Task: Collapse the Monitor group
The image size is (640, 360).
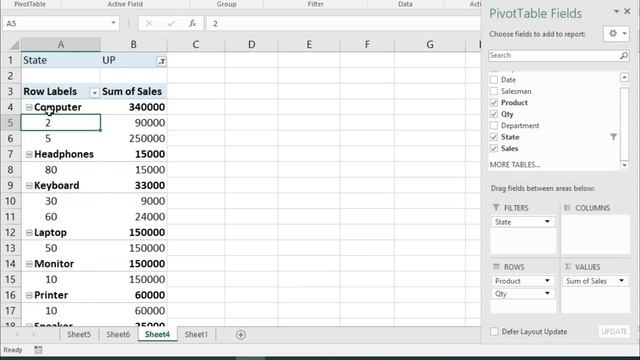Action: point(29,264)
